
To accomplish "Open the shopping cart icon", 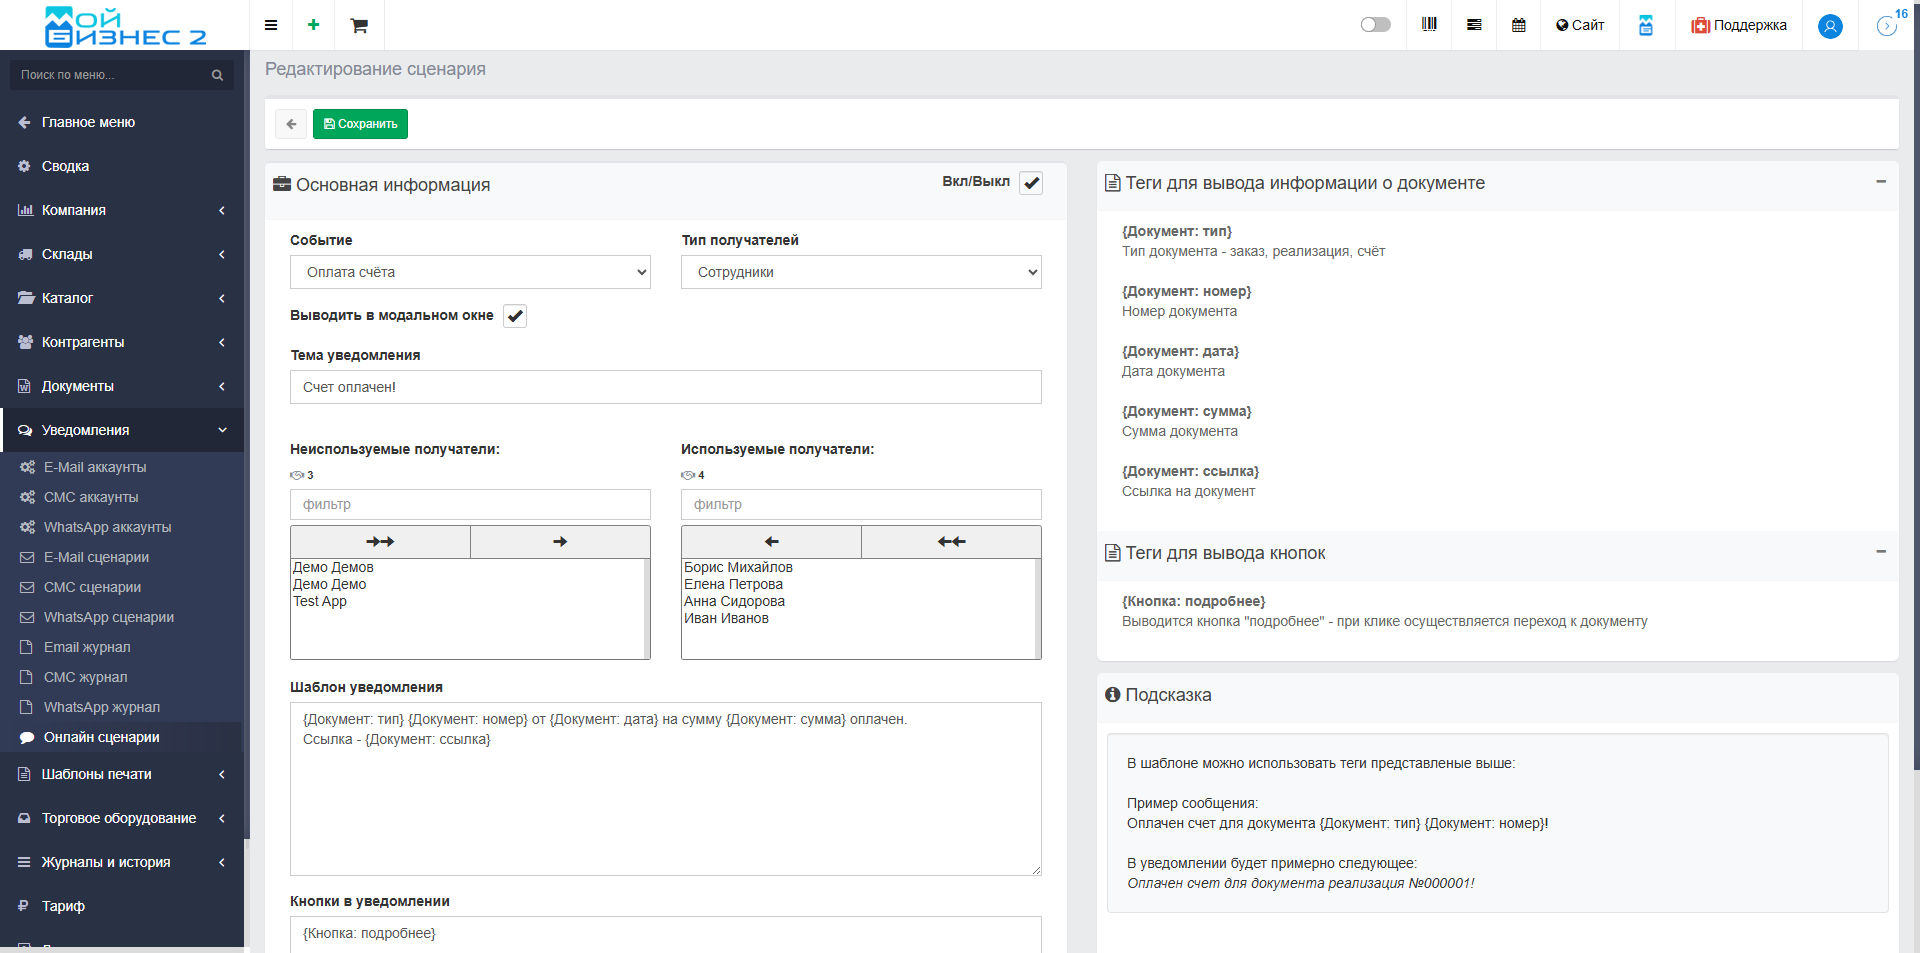I will tap(359, 25).
